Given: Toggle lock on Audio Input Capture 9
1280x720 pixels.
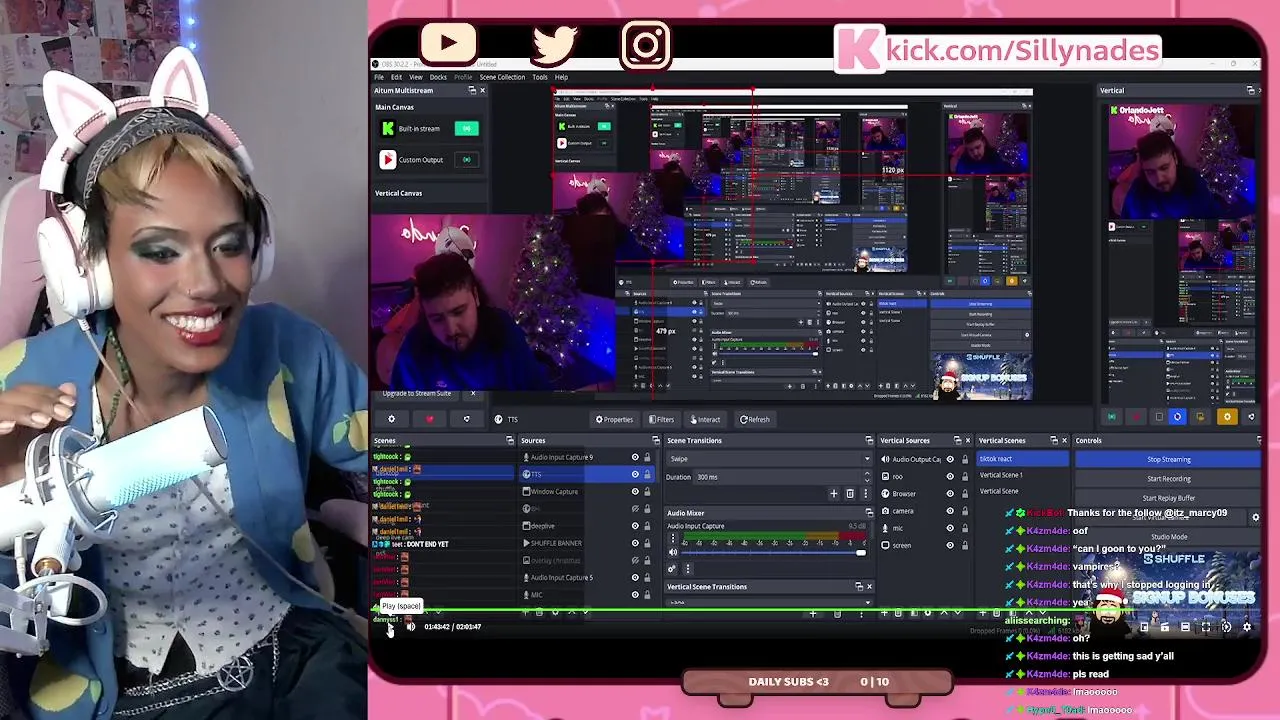Looking at the screenshot, I should click(647, 457).
